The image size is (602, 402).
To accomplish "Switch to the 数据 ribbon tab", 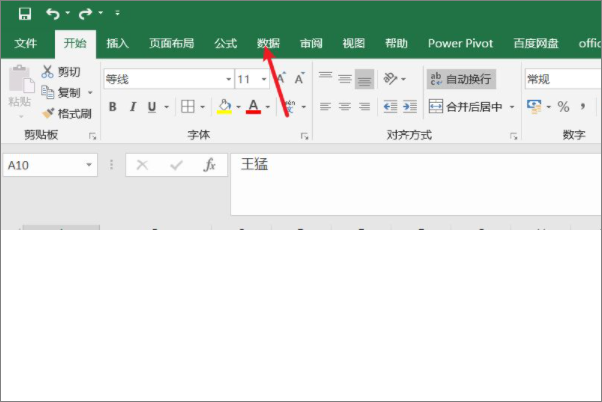I will [x=268, y=43].
